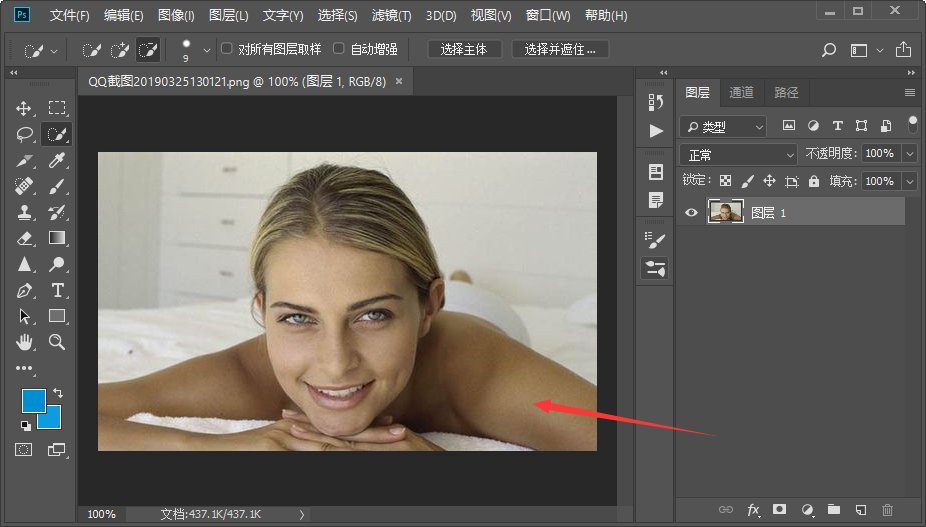Select the Pen tool
Screen dimensions: 926x527
coord(24,290)
